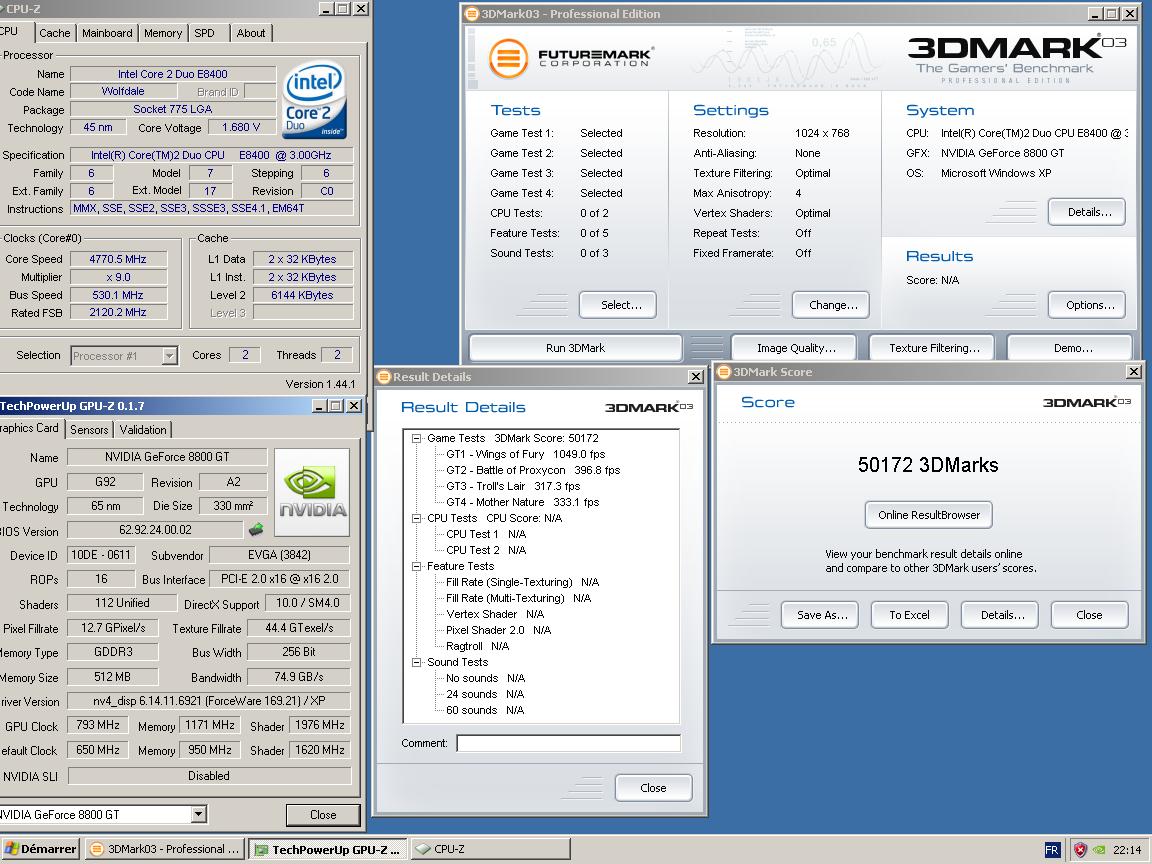Click the system clock 22:14
This screenshot has width=1152, height=864.
pyautogui.click(x=1127, y=850)
